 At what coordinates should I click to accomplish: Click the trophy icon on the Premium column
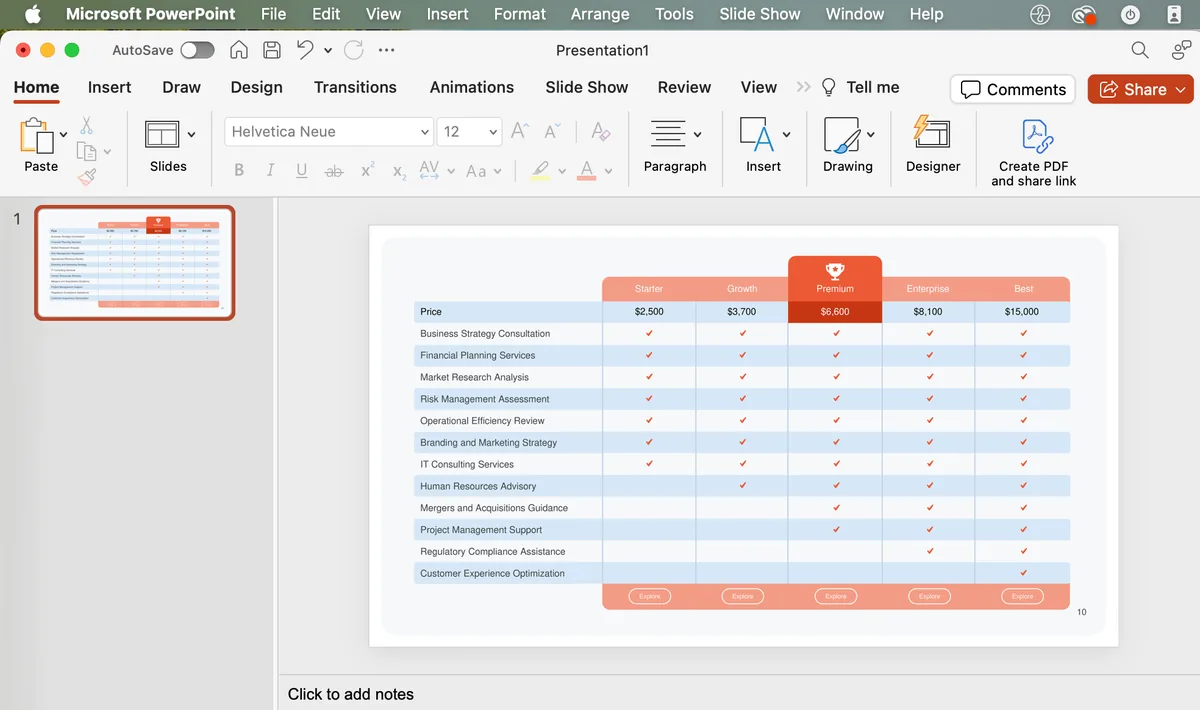tap(835, 270)
